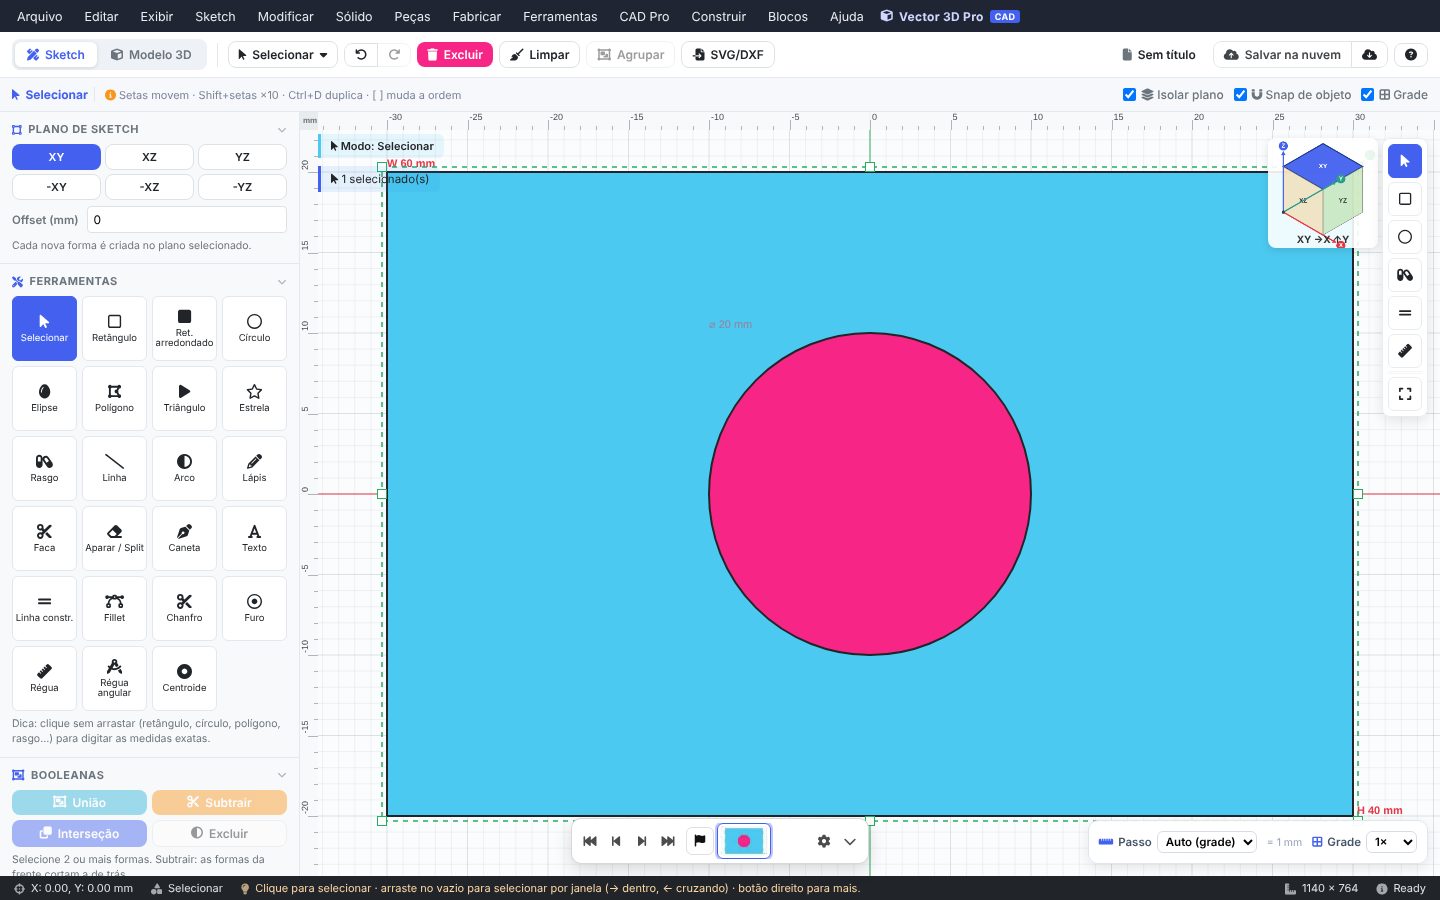Toggle the Isolar plano checkbox
1440x900 pixels.
tap(1129, 95)
